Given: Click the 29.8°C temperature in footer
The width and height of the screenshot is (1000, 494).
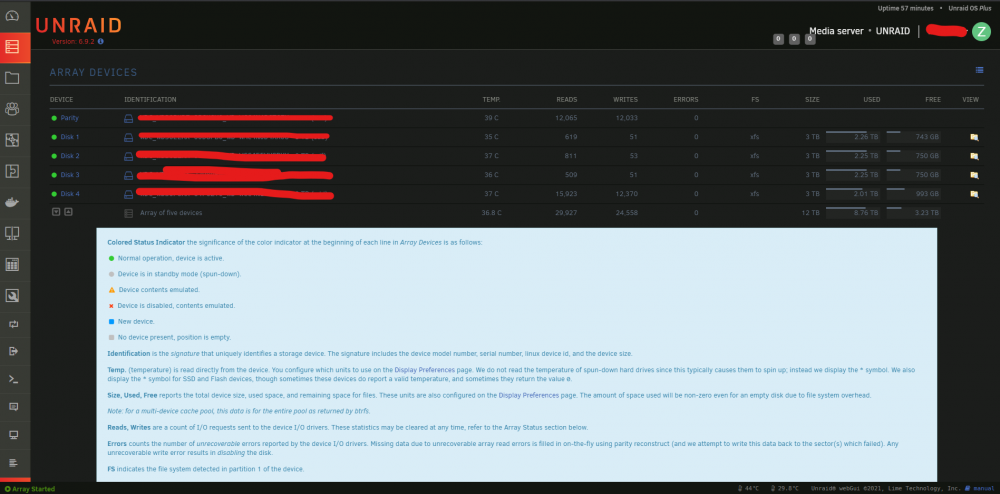Looking at the screenshot, I should pyautogui.click(x=785, y=489).
